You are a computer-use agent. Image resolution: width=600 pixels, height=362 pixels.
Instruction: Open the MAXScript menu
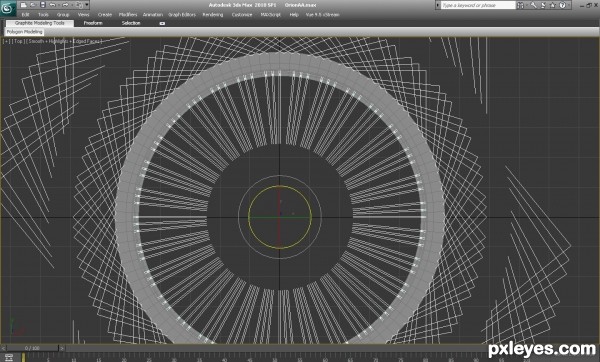tap(271, 15)
